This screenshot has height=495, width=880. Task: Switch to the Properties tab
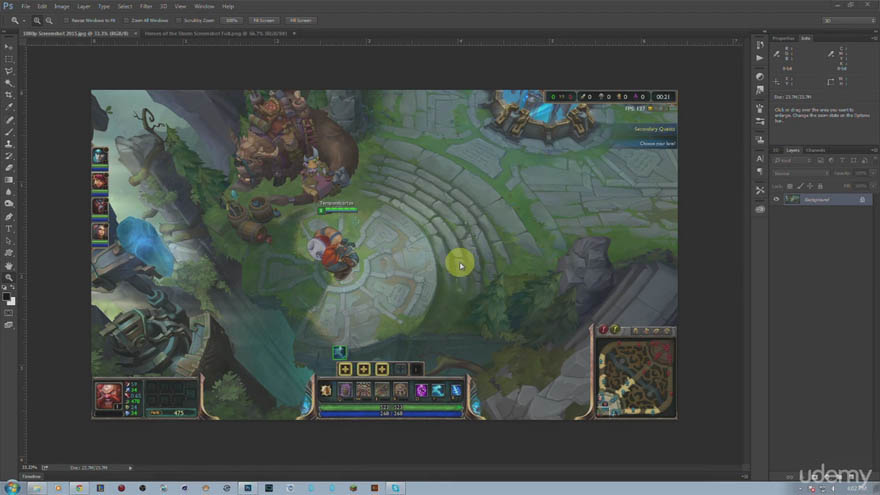coord(783,38)
